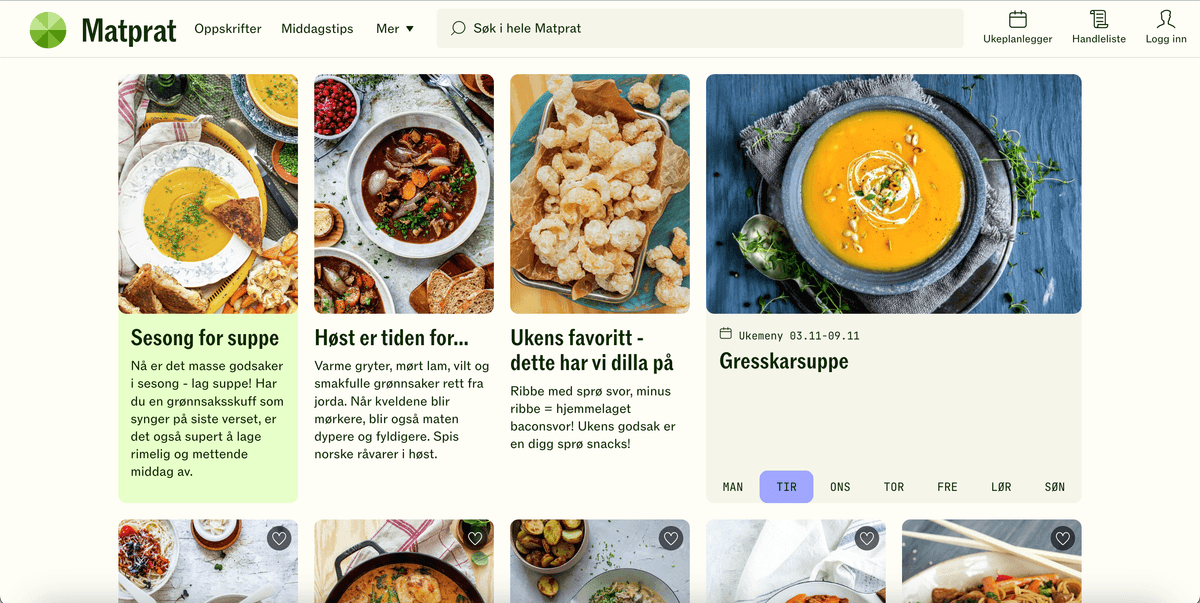
Task: Open the Handleliste shopping list icon
Action: point(1099,19)
